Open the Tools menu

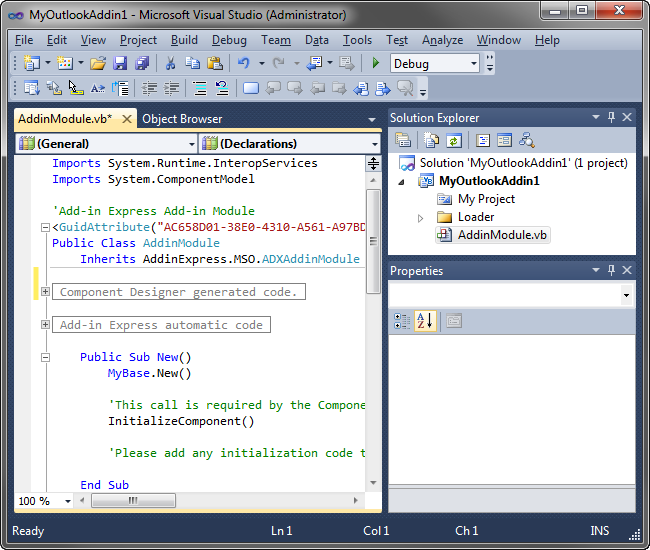click(x=357, y=40)
